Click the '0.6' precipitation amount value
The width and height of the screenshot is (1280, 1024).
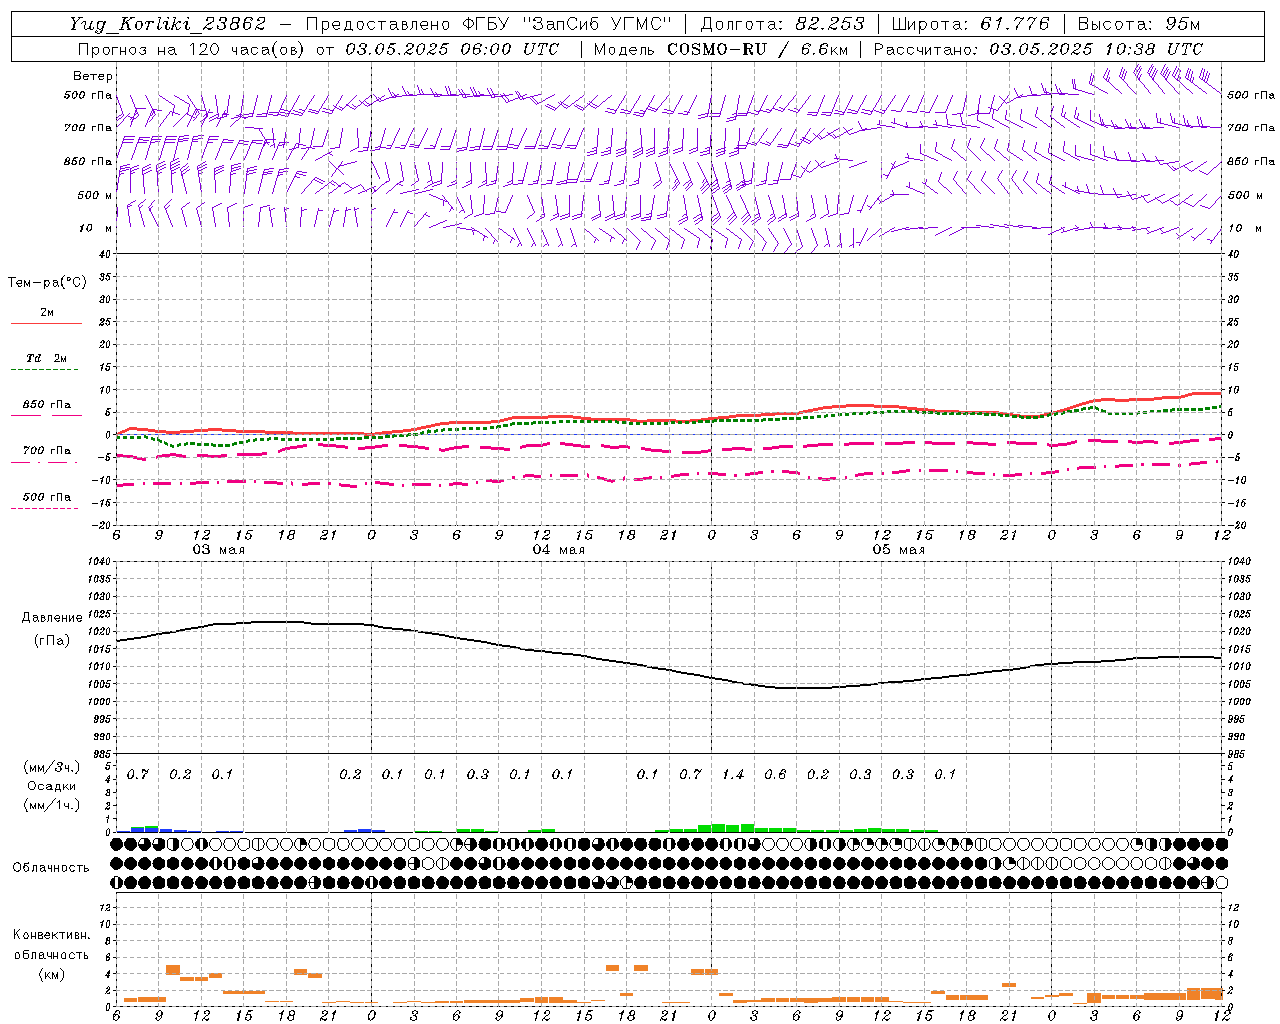tap(775, 774)
